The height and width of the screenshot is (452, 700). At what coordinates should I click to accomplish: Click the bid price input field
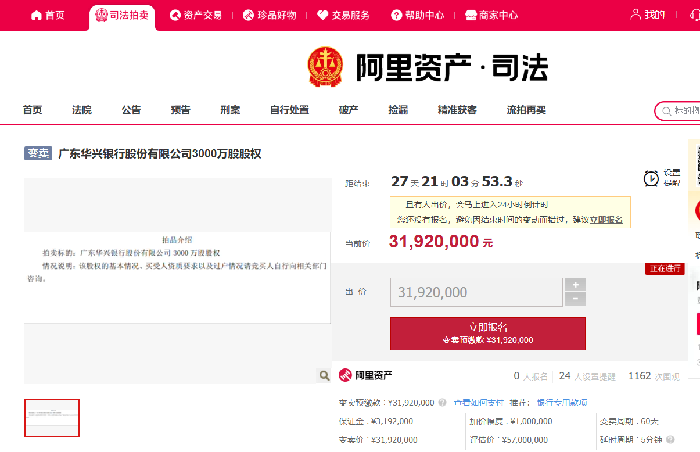click(475, 292)
